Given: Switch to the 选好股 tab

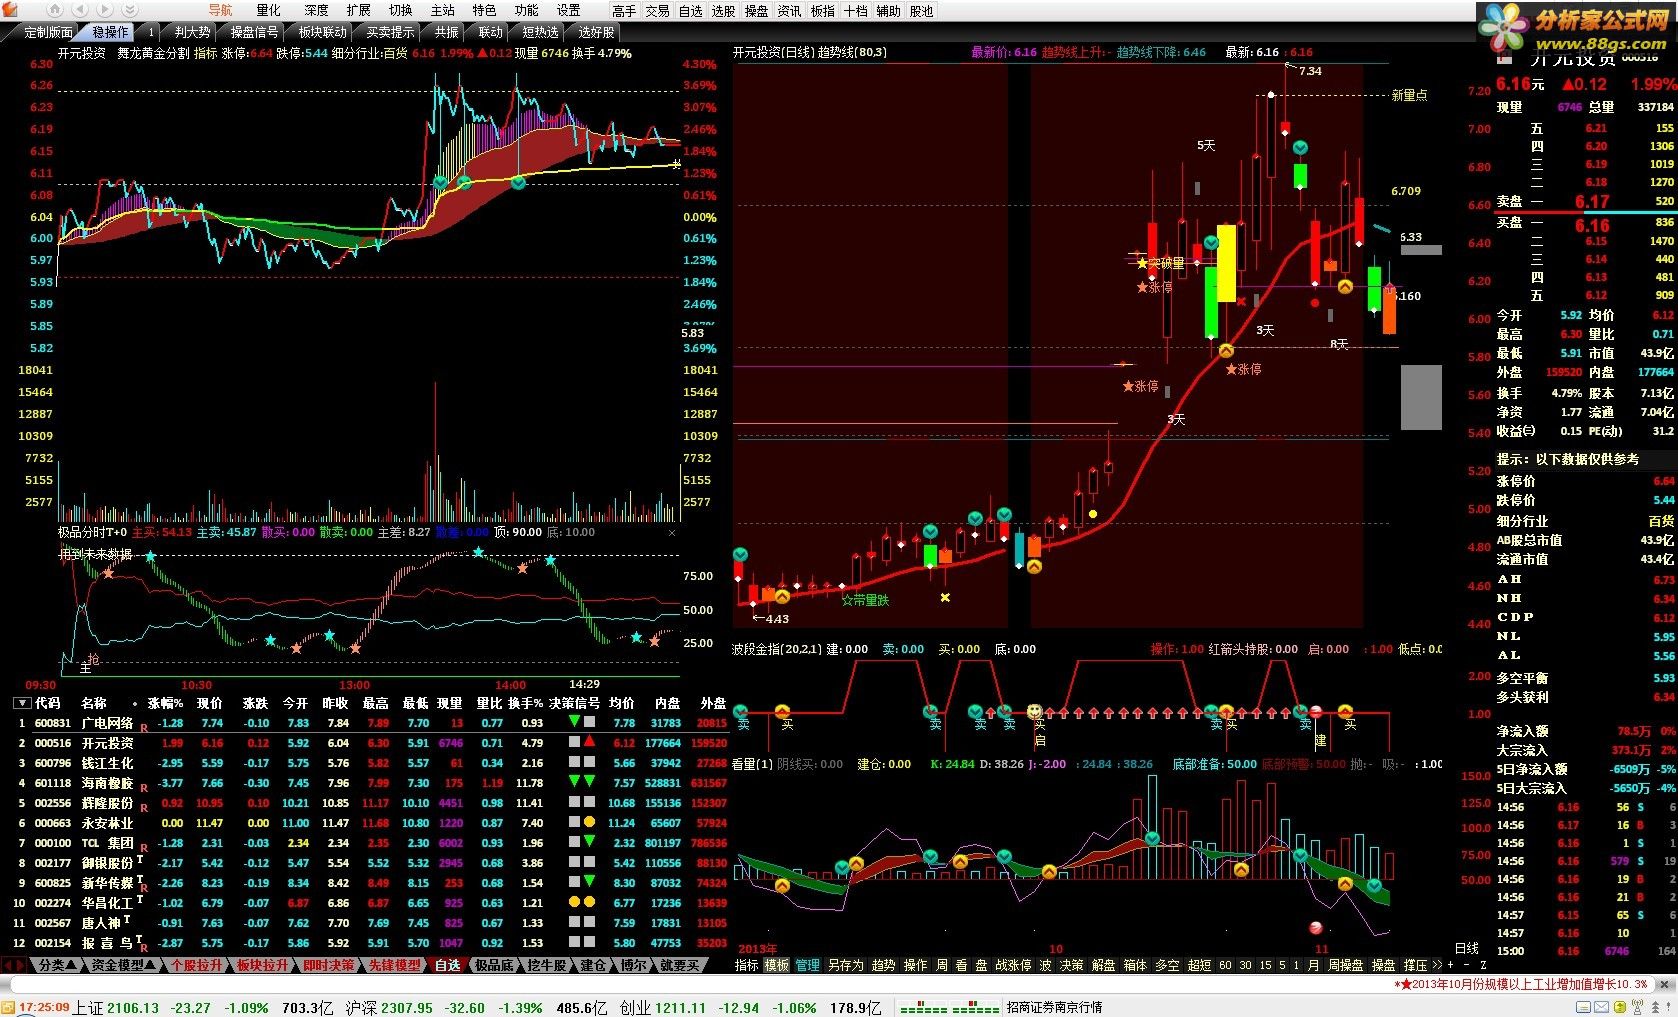Looking at the screenshot, I should tap(596, 32).
